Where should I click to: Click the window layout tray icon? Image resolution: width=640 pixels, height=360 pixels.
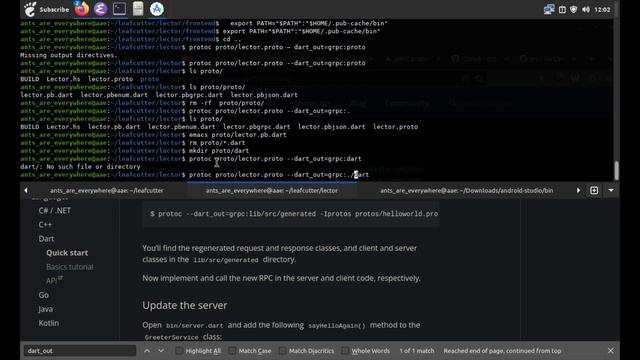tap(562, 9)
